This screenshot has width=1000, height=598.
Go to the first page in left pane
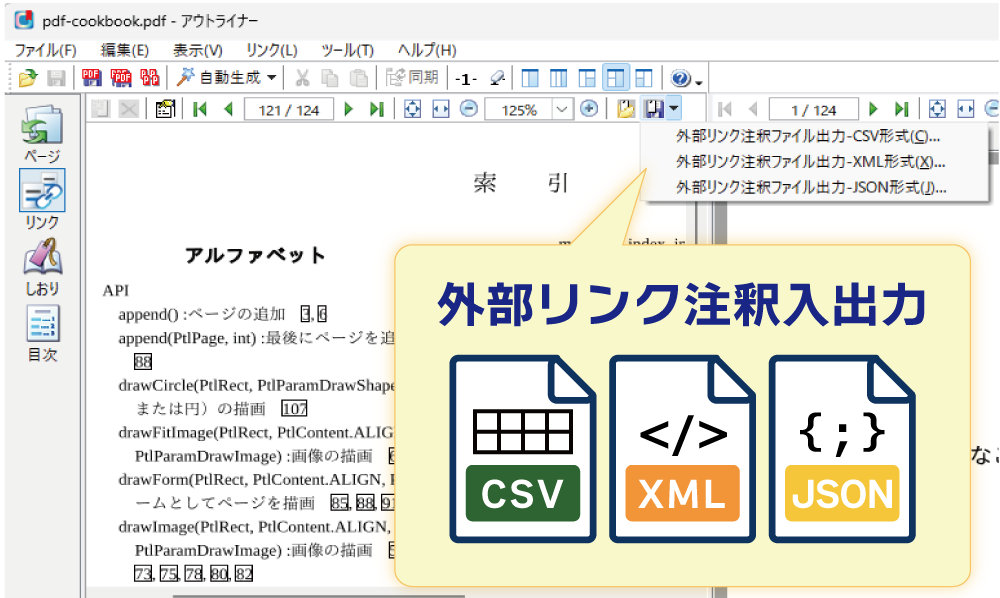(x=200, y=109)
